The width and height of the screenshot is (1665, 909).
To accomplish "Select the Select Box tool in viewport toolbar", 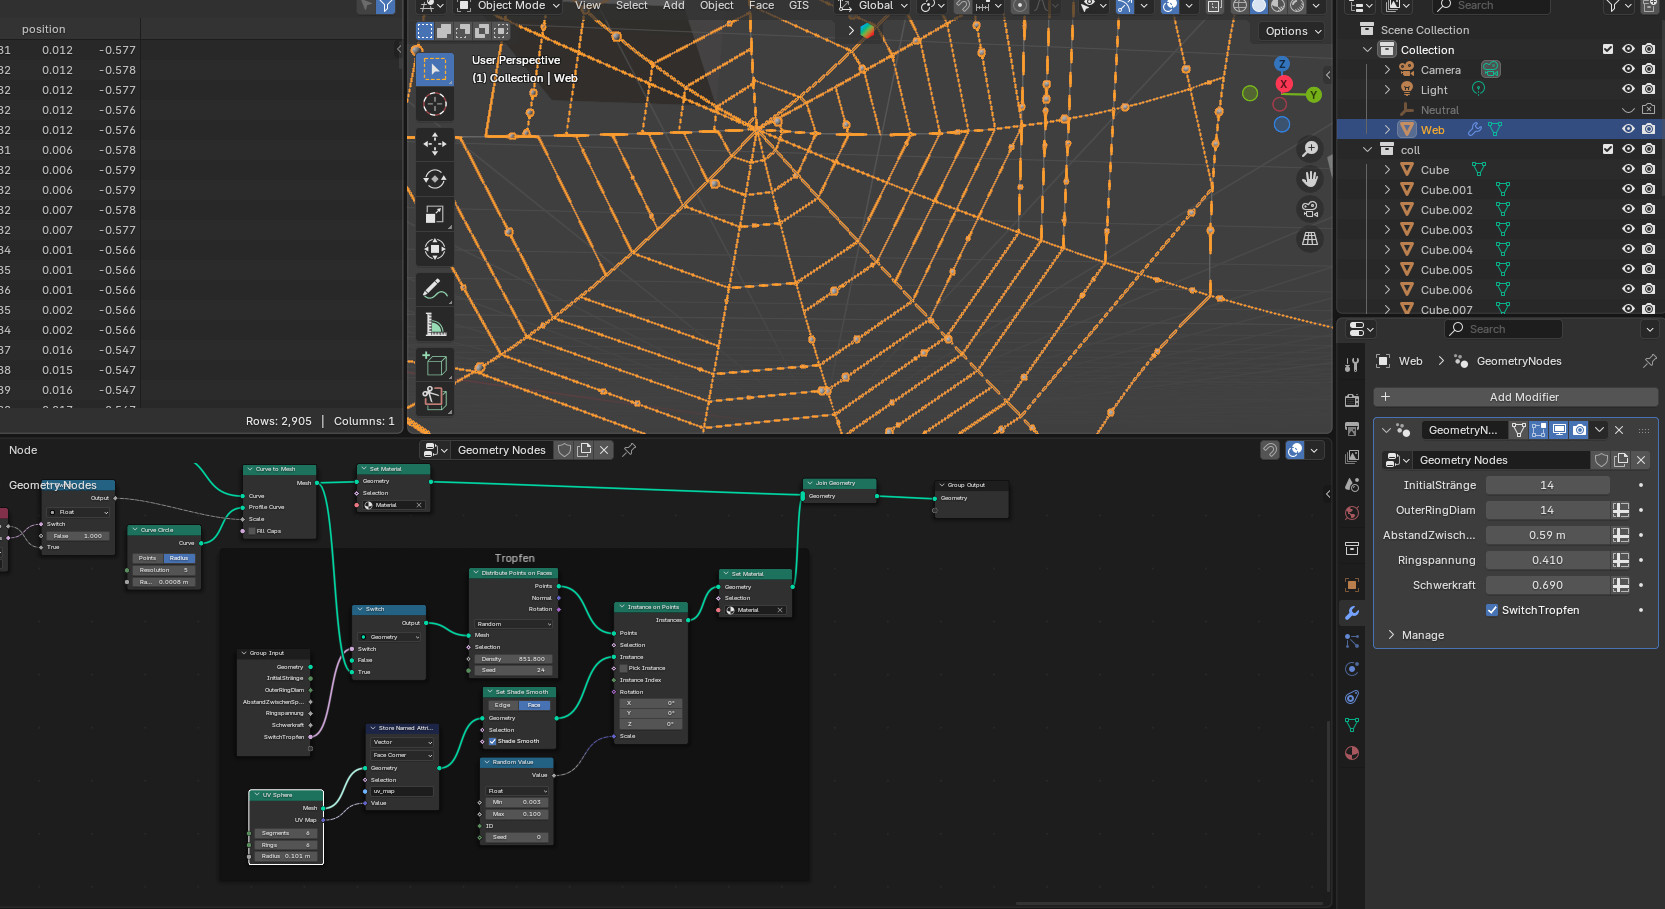I will click(434, 69).
